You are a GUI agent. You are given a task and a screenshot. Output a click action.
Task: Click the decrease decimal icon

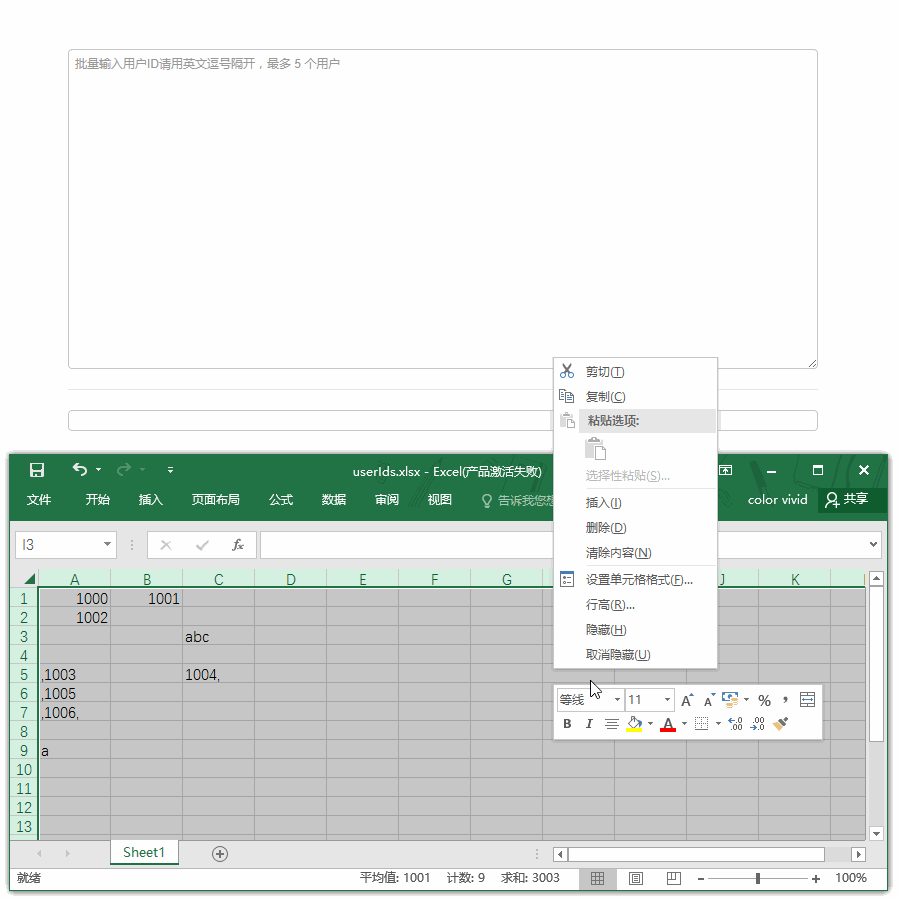pyautogui.click(x=758, y=724)
